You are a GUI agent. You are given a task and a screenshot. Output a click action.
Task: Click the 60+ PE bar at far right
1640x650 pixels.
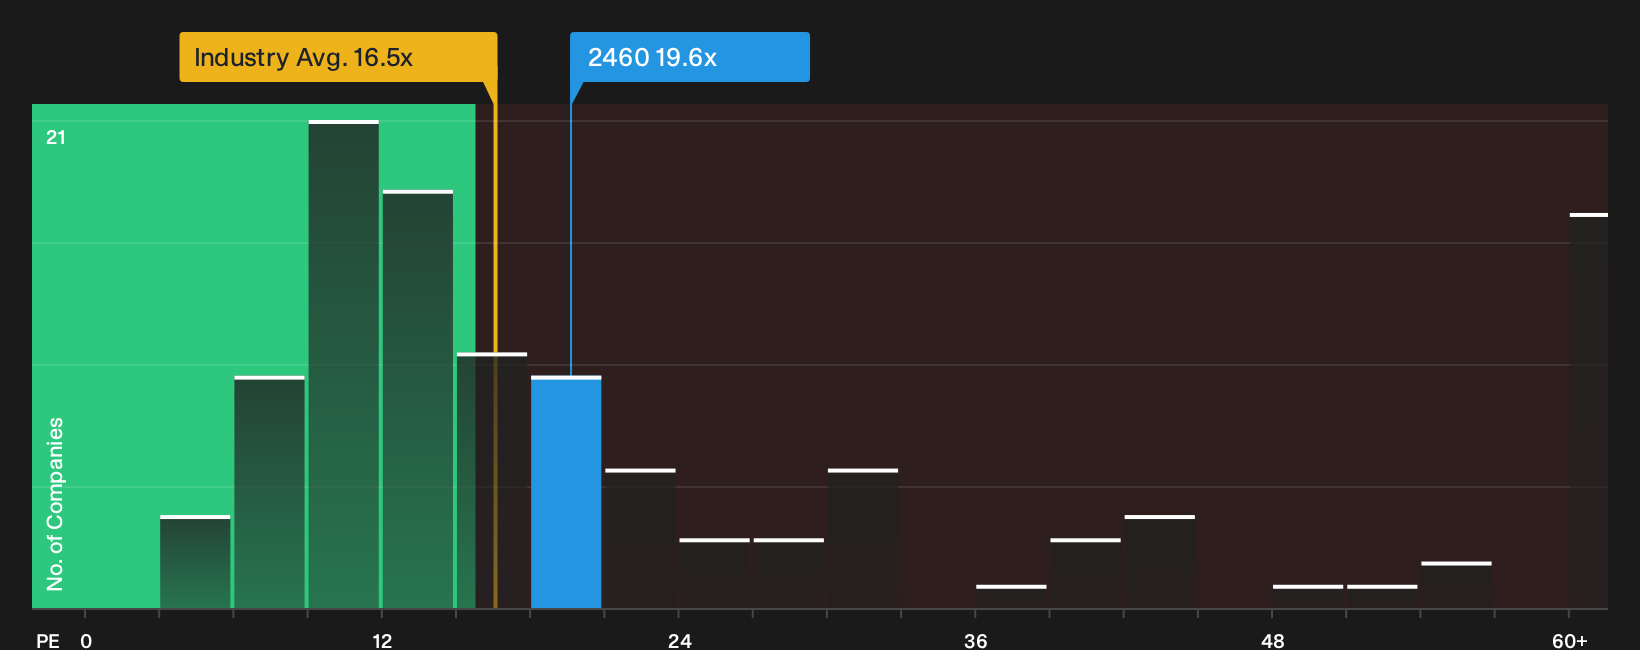pyautogui.click(x=1588, y=411)
